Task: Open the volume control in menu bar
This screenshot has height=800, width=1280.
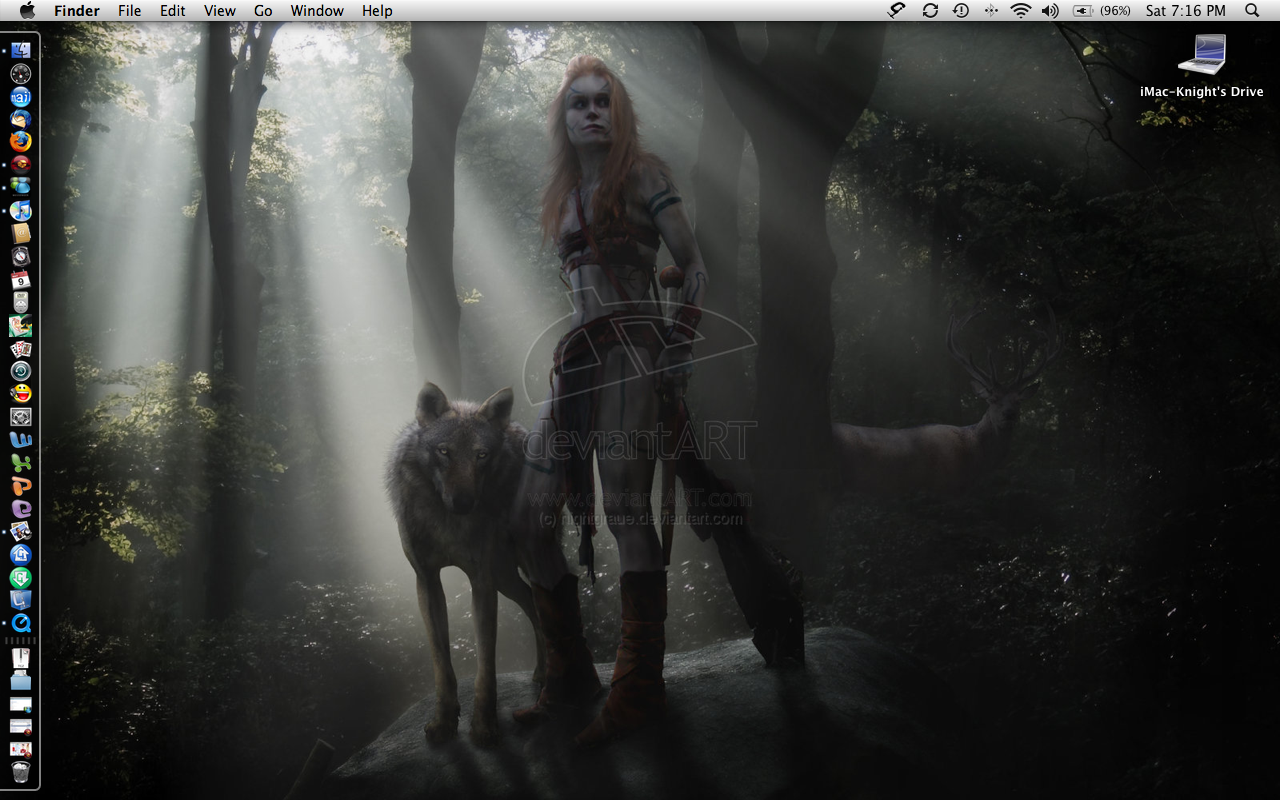Action: pyautogui.click(x=1050, y=10)
